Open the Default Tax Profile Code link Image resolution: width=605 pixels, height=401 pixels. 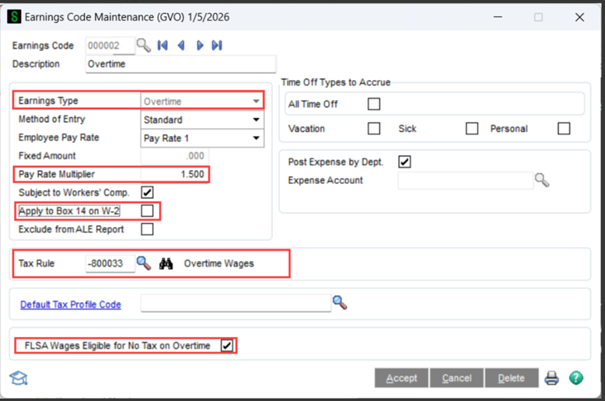click(74, 302)
